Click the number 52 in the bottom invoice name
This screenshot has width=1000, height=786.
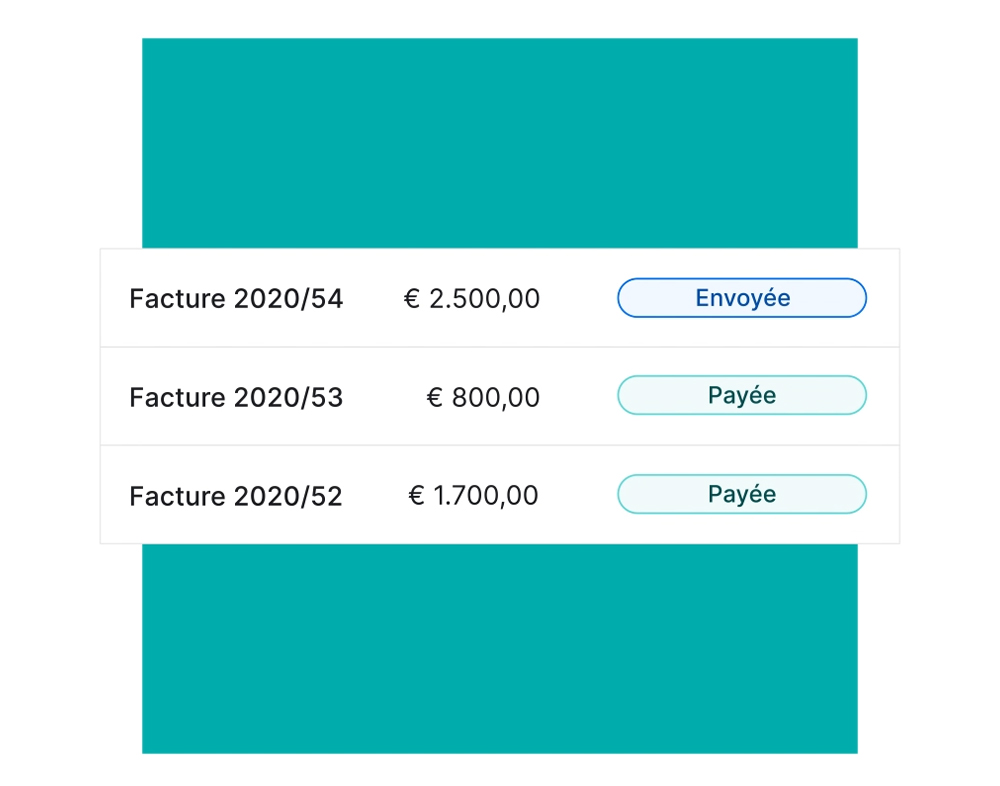[328, 497]
